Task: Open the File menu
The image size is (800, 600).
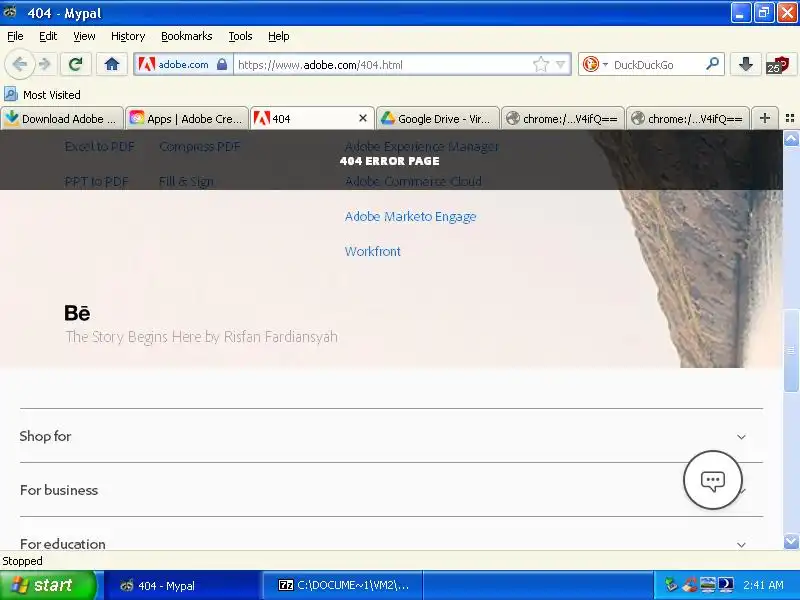Action: point(15,36)
